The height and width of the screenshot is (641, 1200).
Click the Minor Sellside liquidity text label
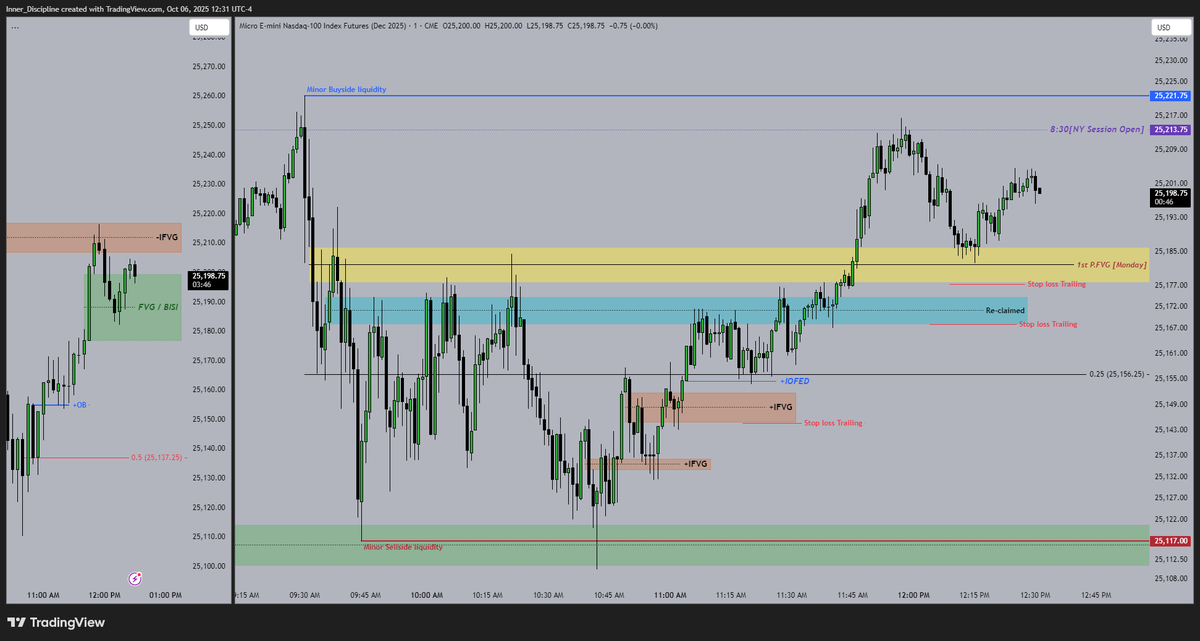403,547
